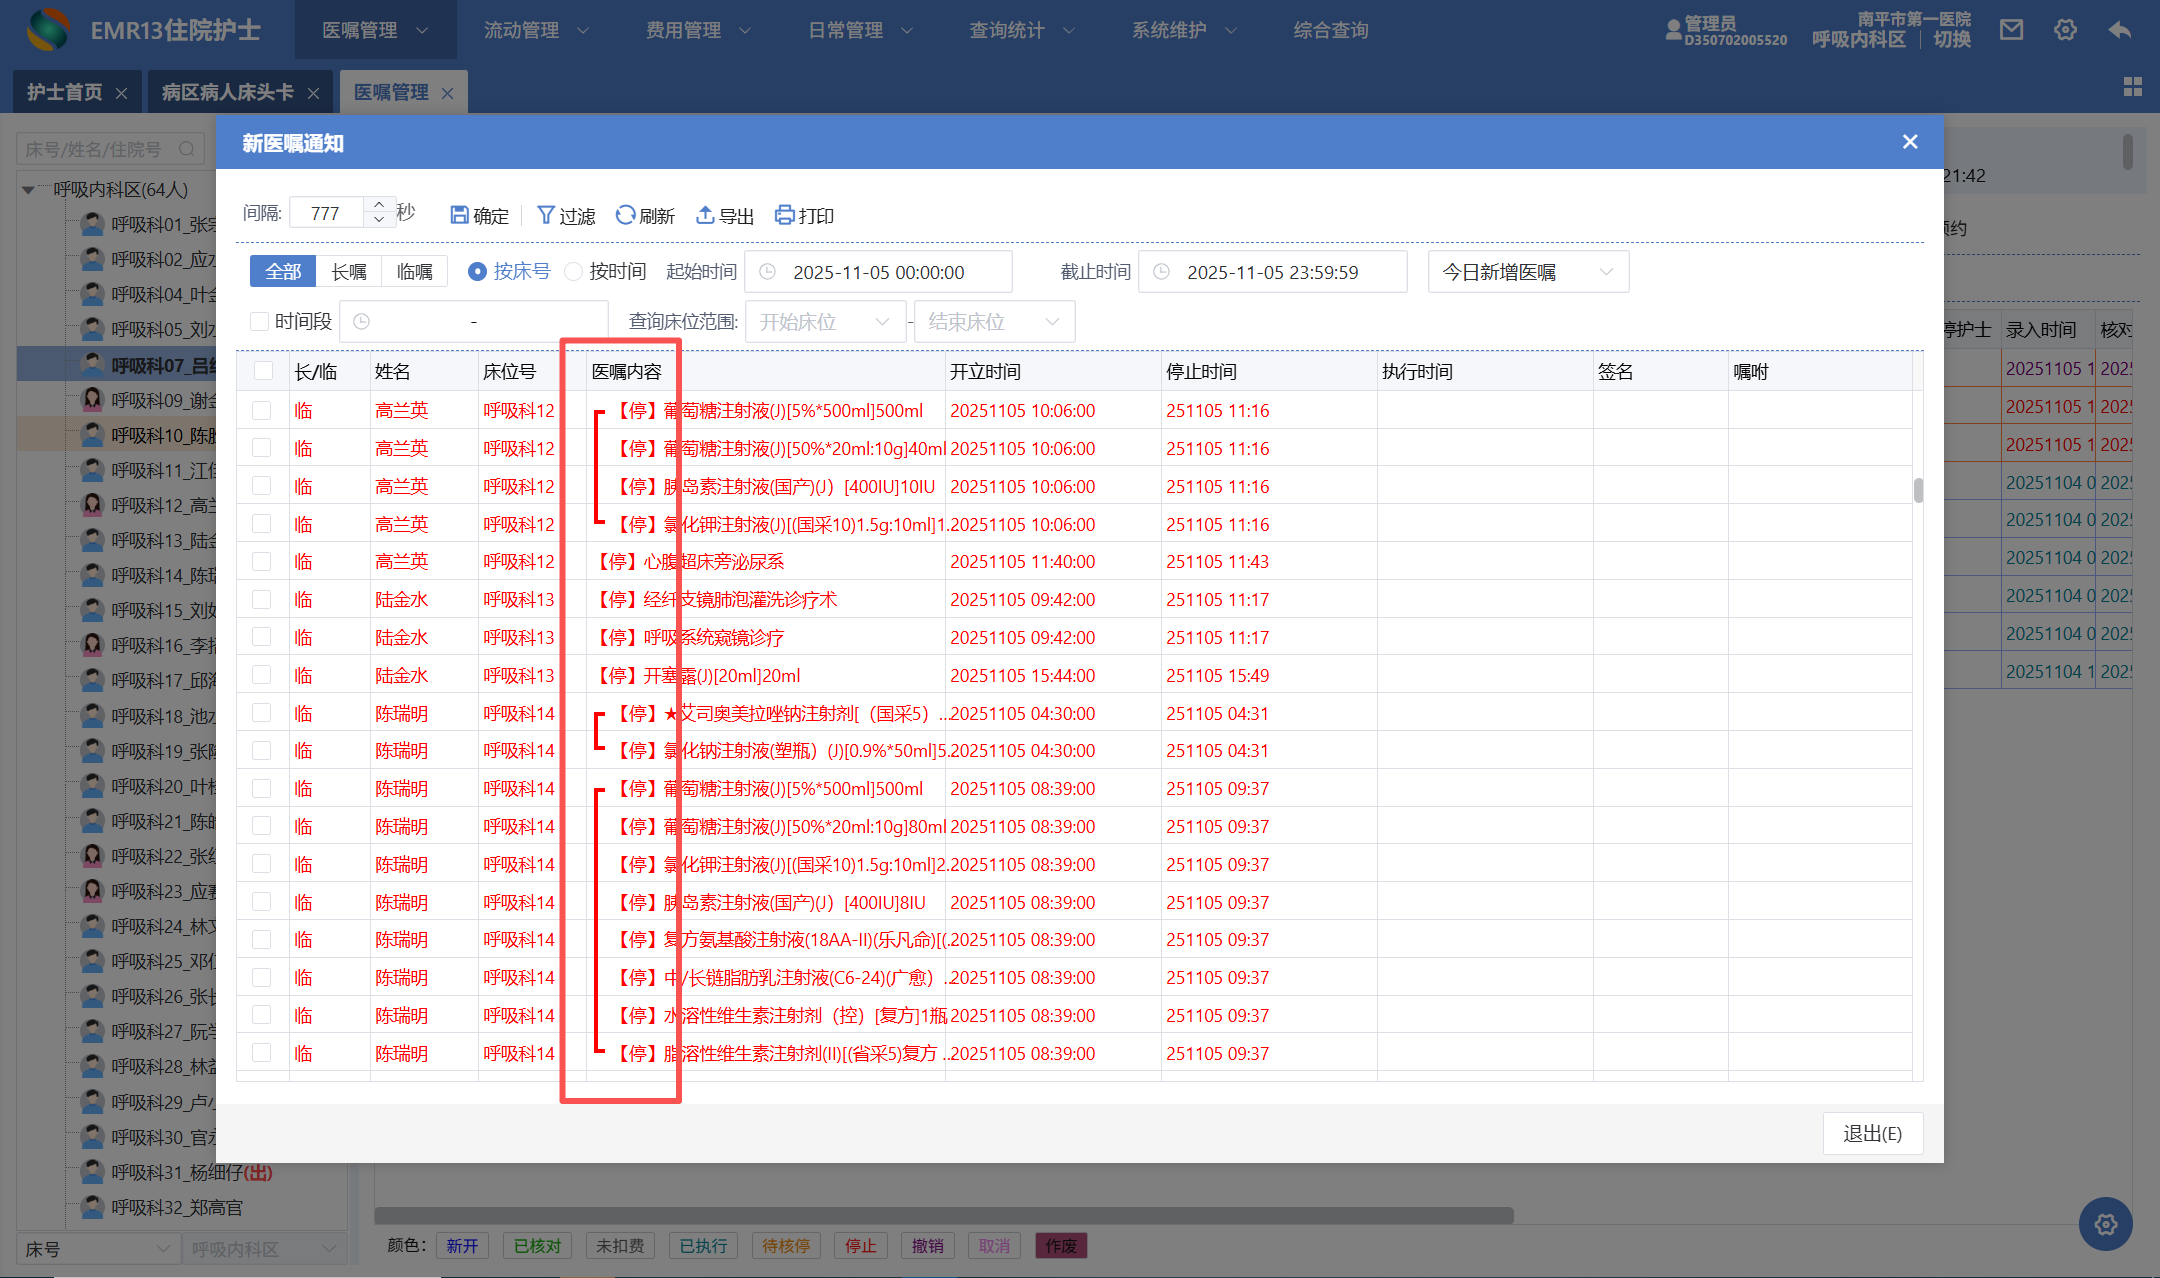Select the 按时间 radio button
This screenshot has height=1278, width=2160.
[574, 272]
